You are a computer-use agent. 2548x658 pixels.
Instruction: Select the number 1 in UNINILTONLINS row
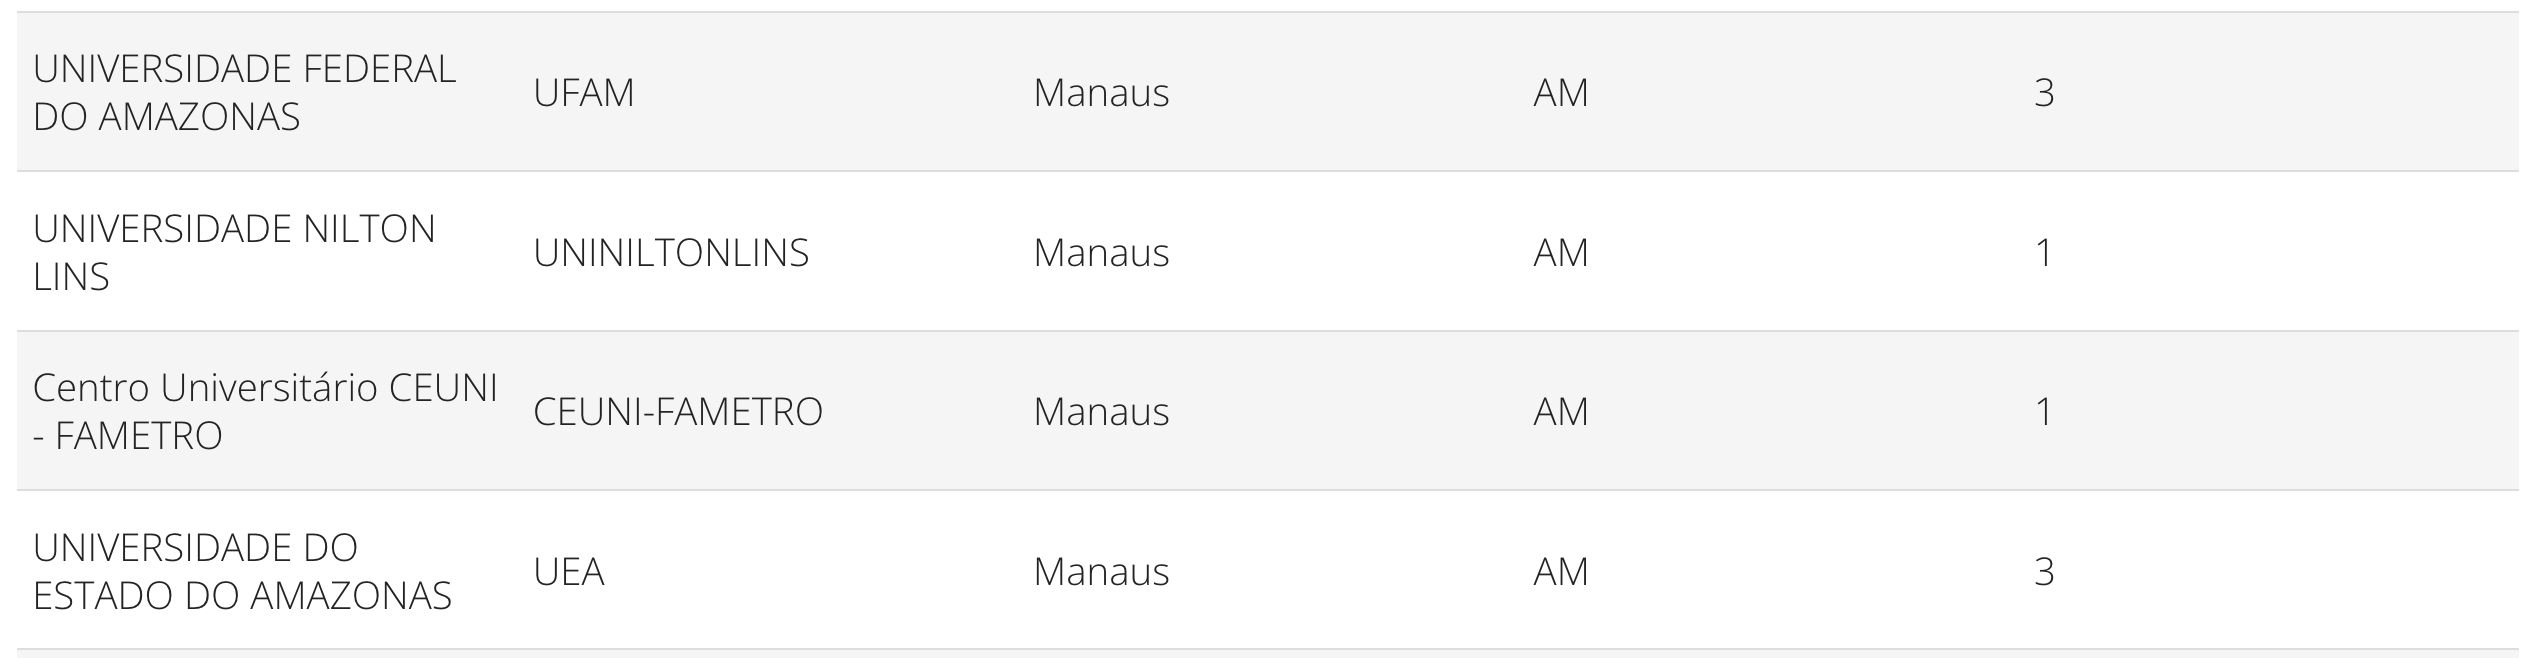[2044, 253]
